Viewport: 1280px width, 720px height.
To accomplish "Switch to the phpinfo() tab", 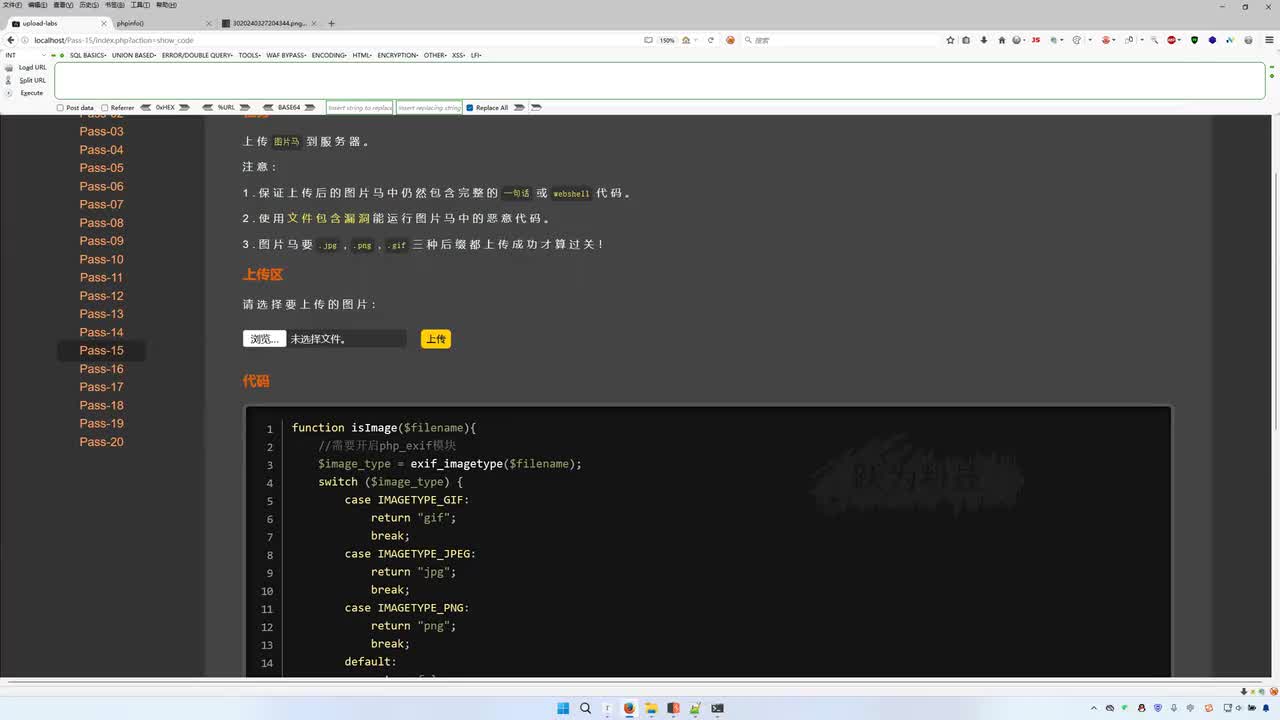I will (160, 23).
